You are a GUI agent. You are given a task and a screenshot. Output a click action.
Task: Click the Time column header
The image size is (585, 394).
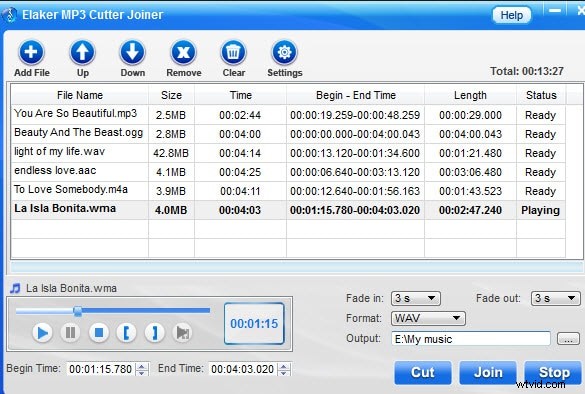[240, 95]
